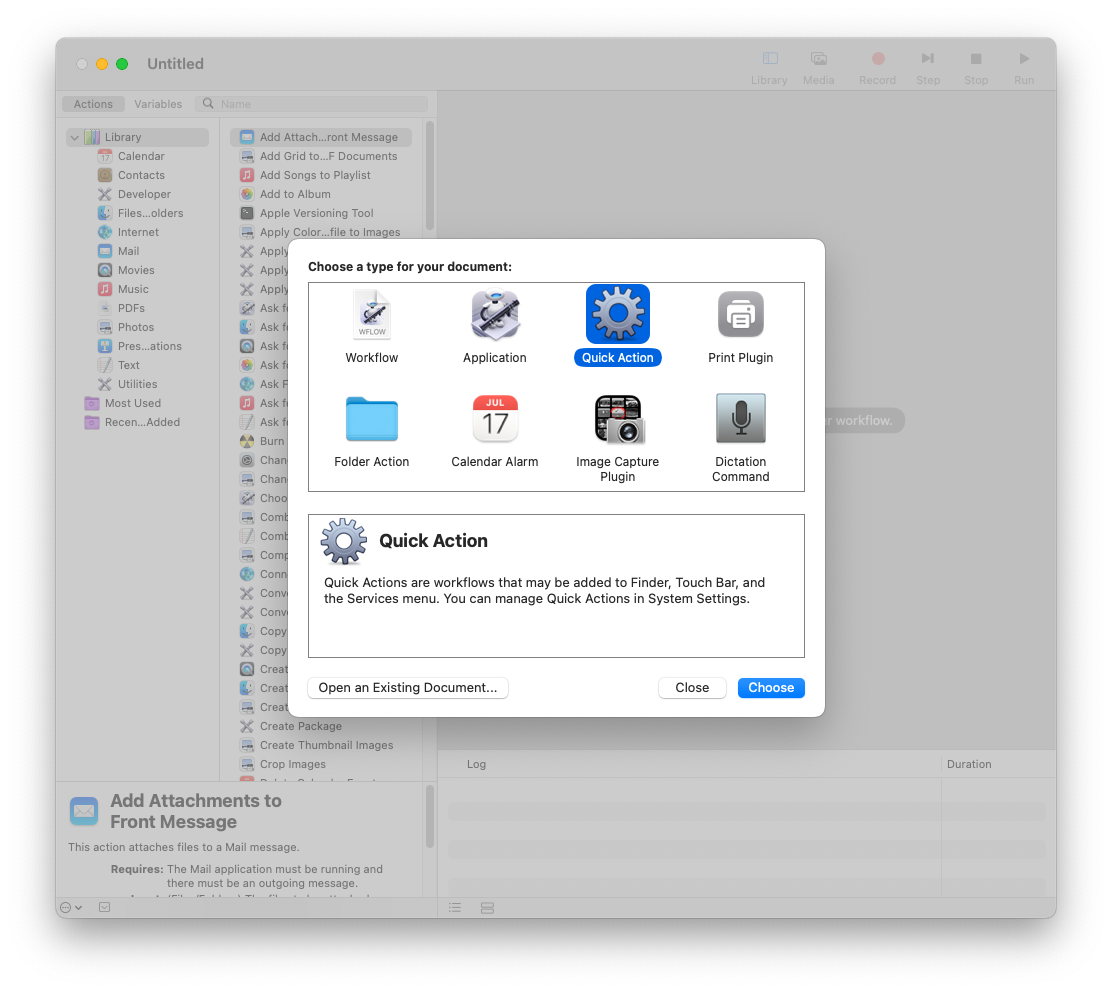Select the Image Capture Plugin icon

click(x=618, y=419)
